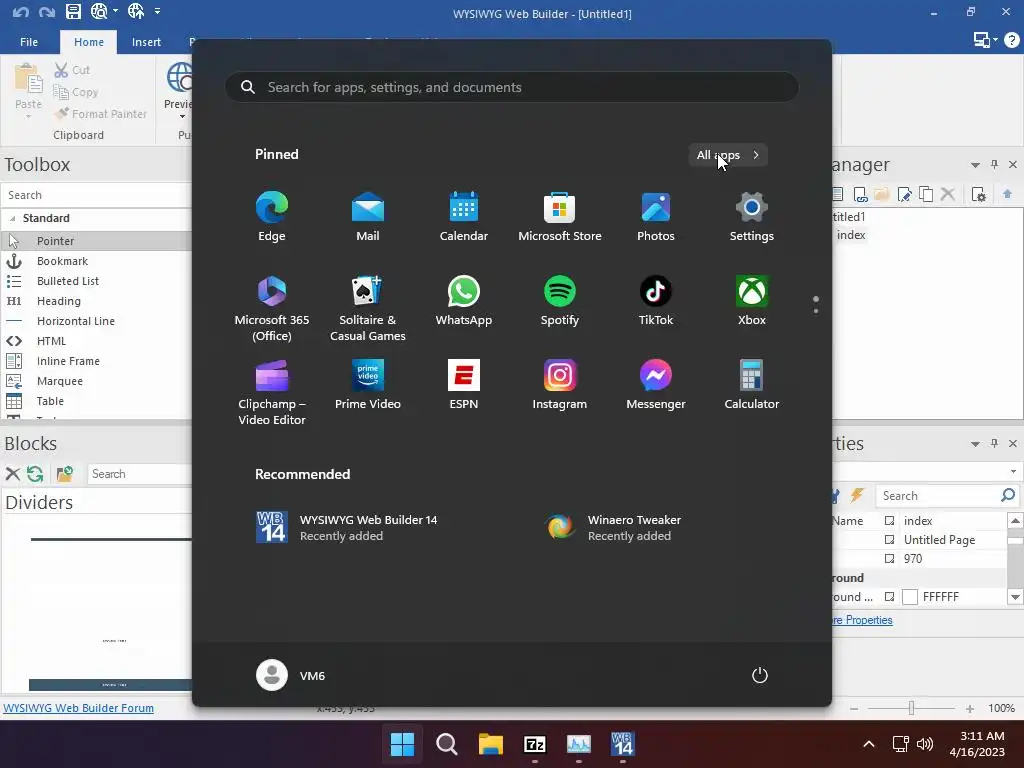Open the Calculator app
This screenshot has width=1024, height=768.
click(x=752, y=385)
